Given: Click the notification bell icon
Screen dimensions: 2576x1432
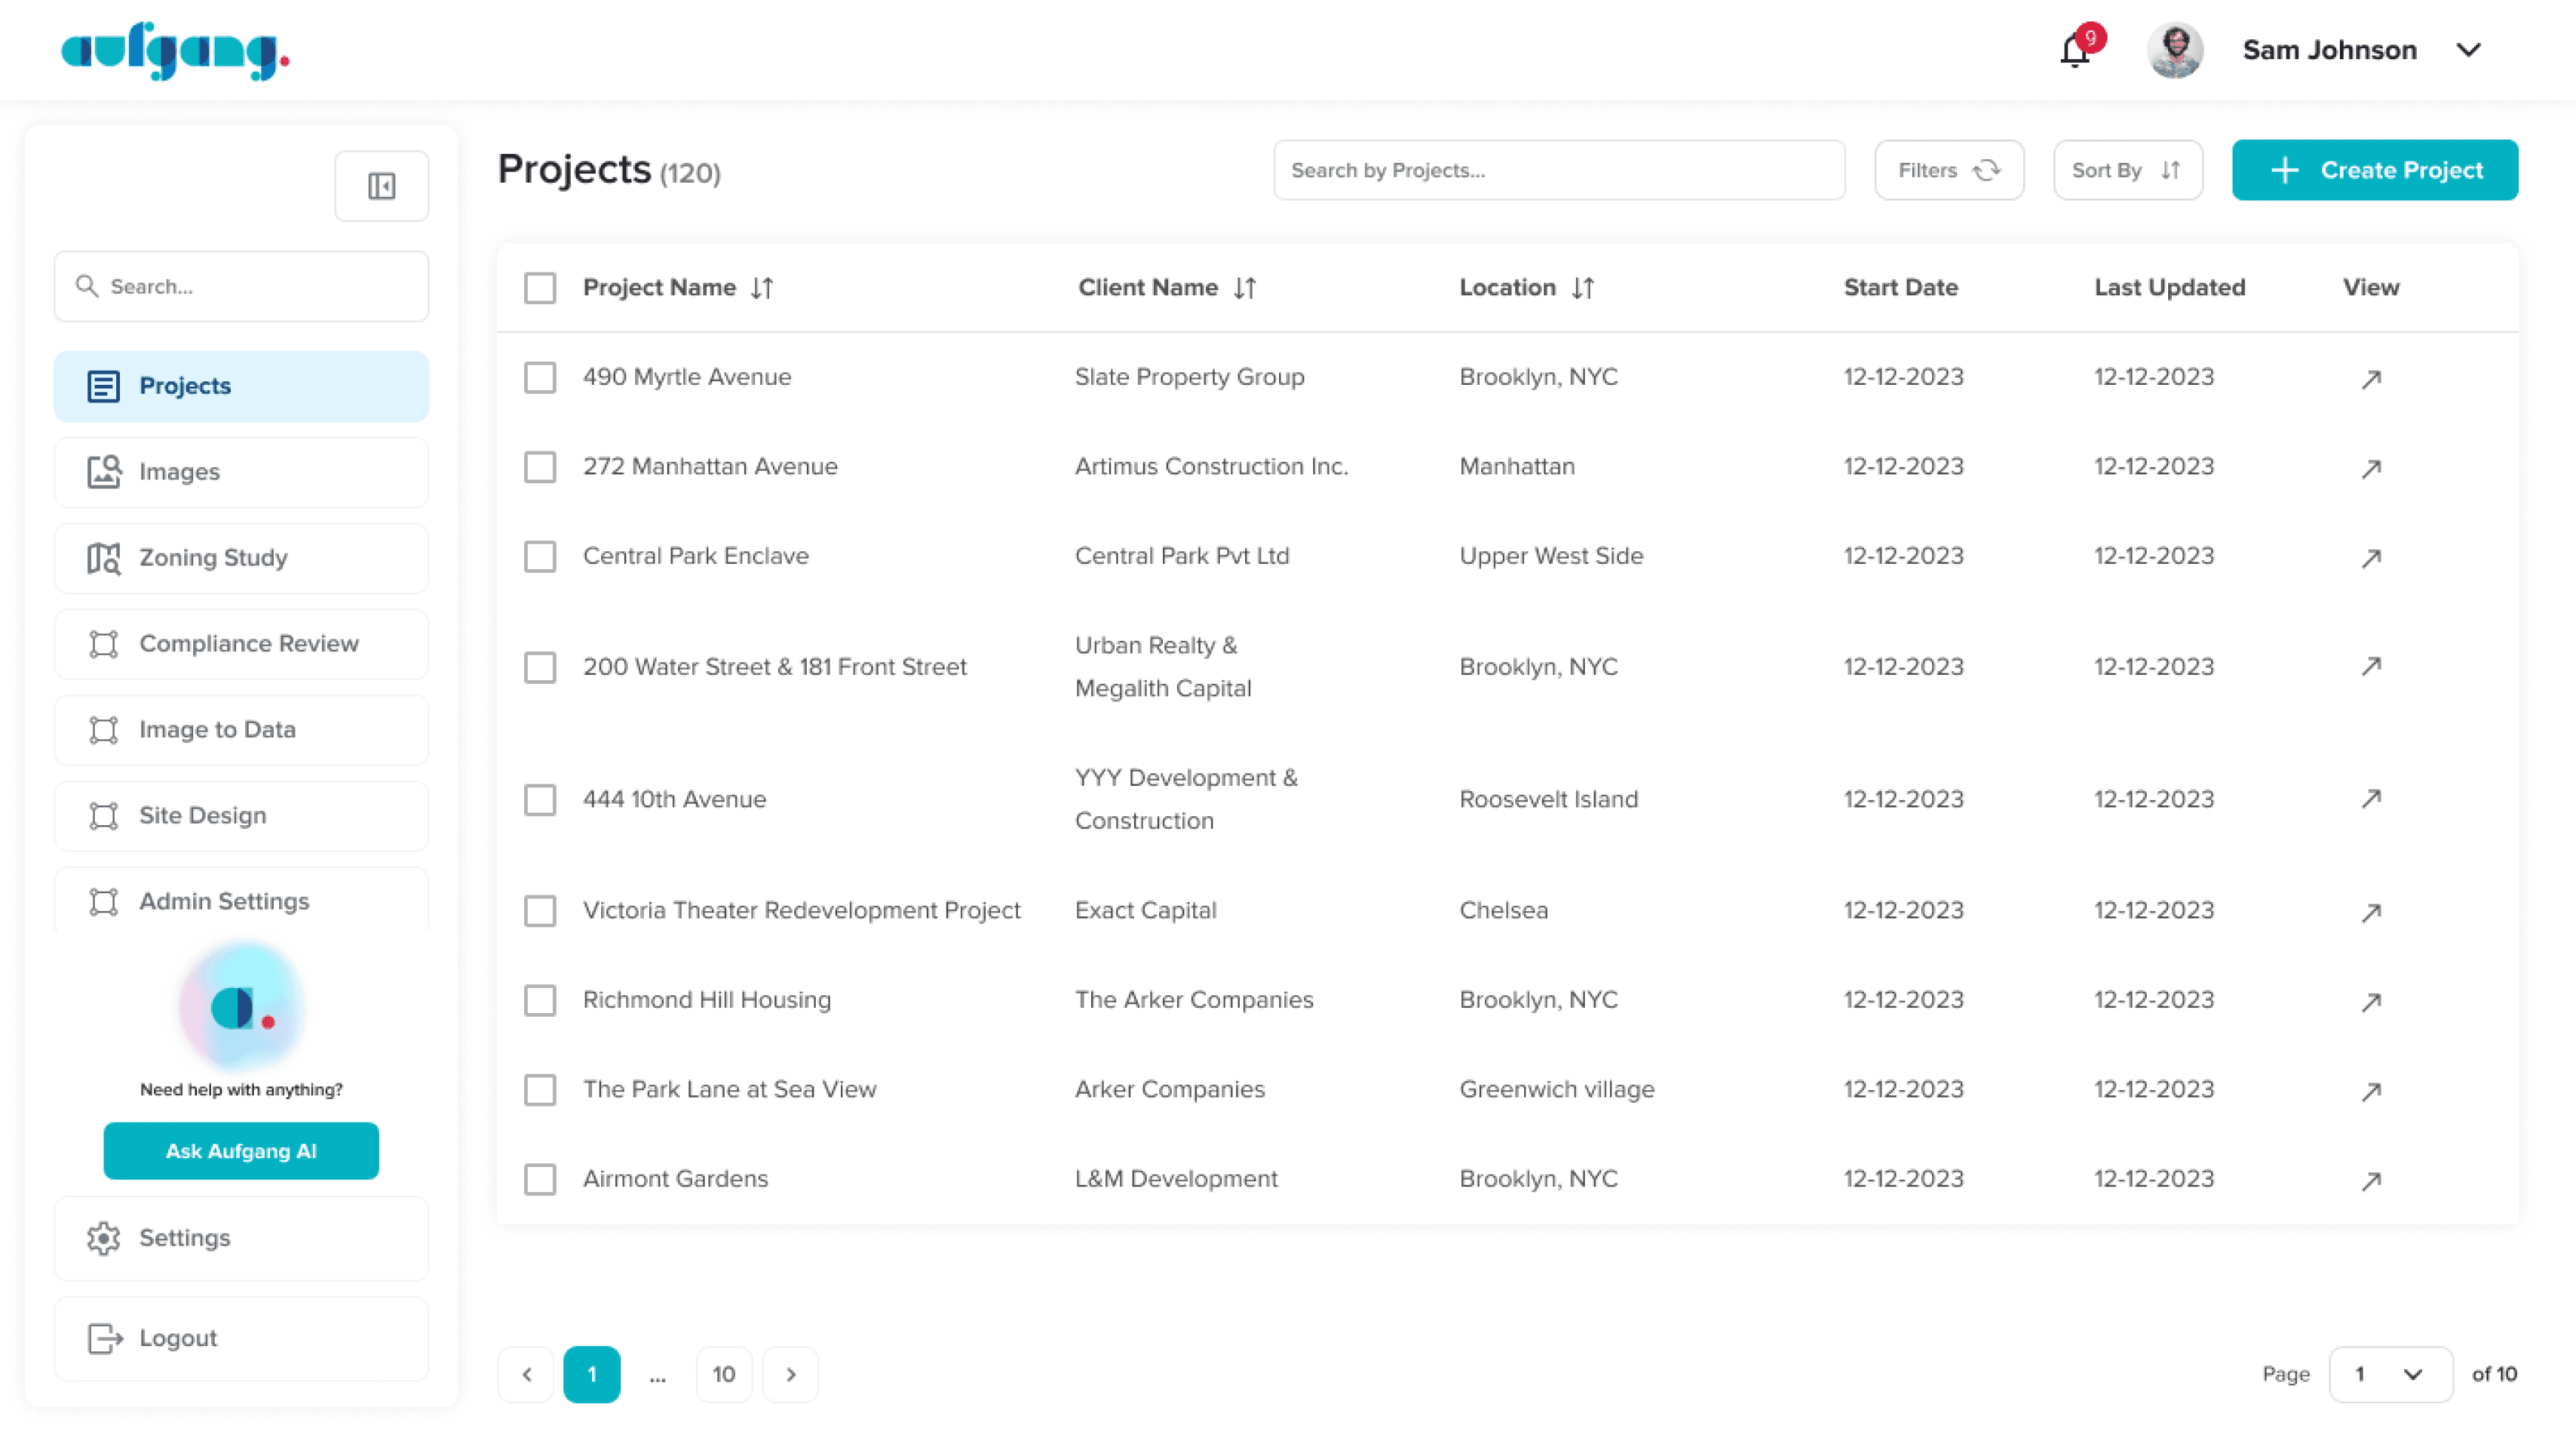Looking at the screenshot, I should (x=2075, y=50).
